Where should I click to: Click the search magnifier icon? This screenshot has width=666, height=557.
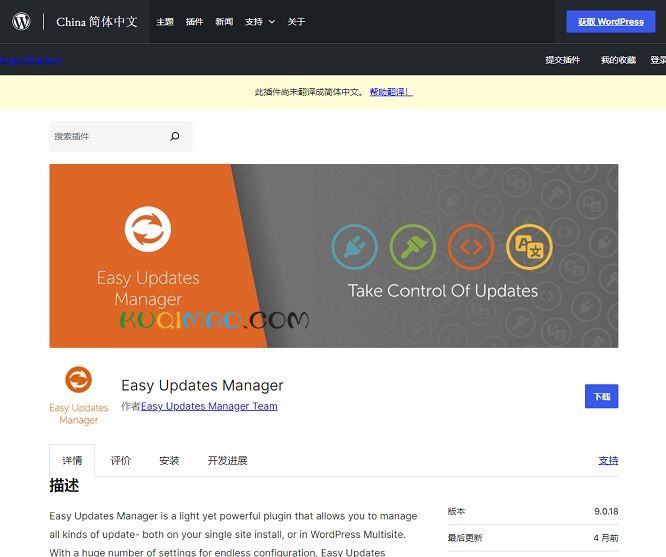(x=175, y=136)
